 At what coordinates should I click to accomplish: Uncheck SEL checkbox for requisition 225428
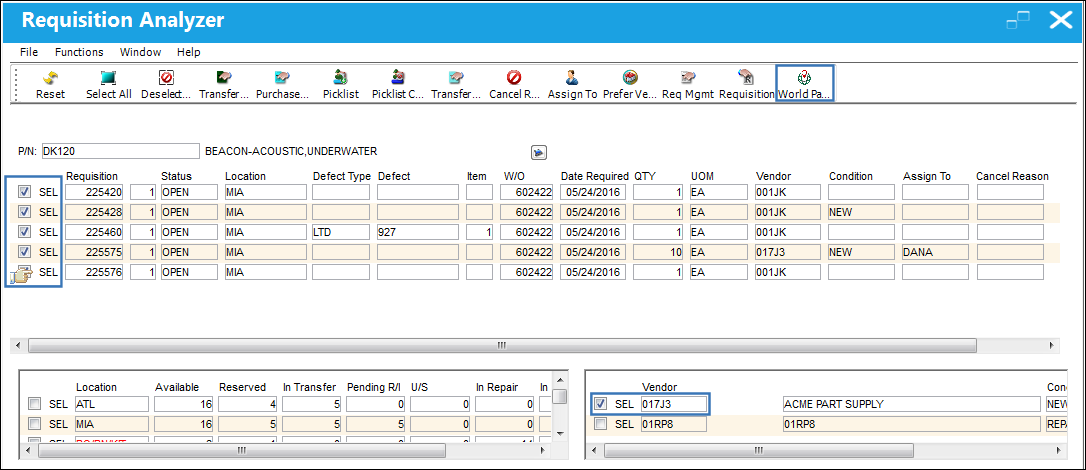[24, 212]
